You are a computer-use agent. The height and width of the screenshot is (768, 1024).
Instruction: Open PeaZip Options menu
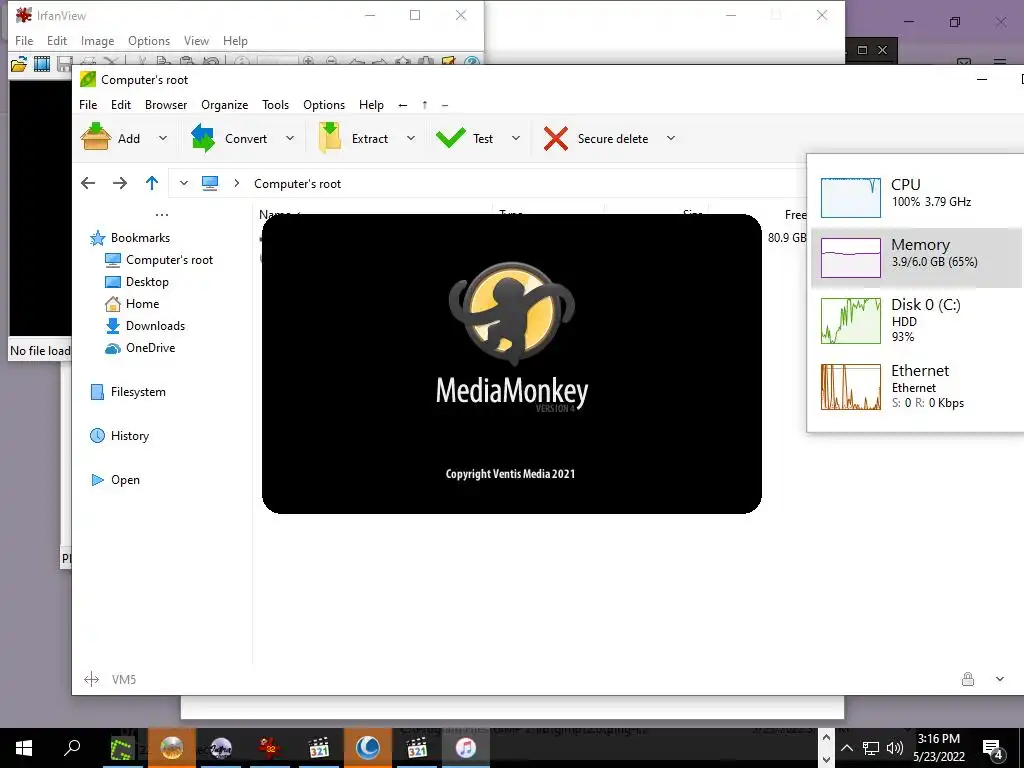pos(324,104)
